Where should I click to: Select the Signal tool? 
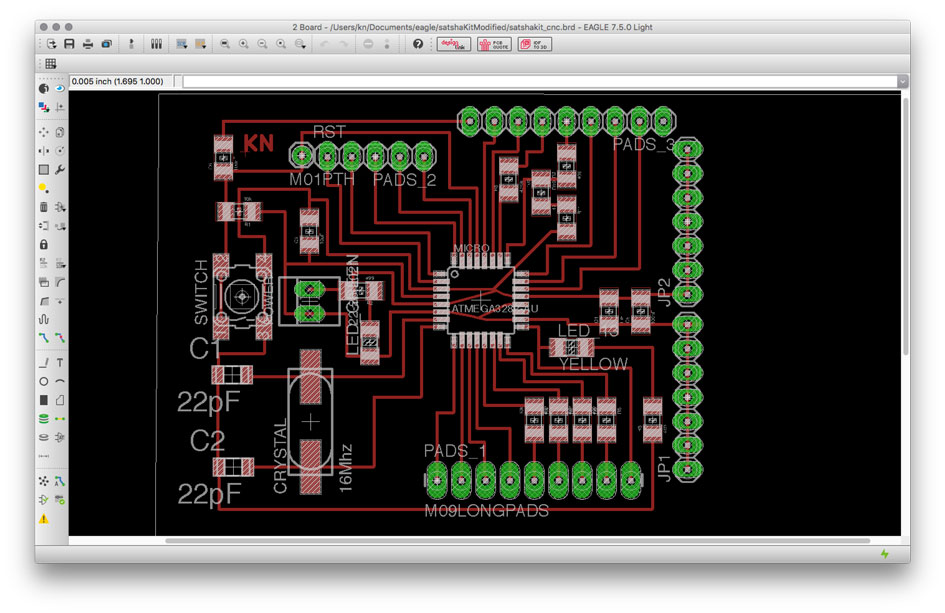(60, 419)
